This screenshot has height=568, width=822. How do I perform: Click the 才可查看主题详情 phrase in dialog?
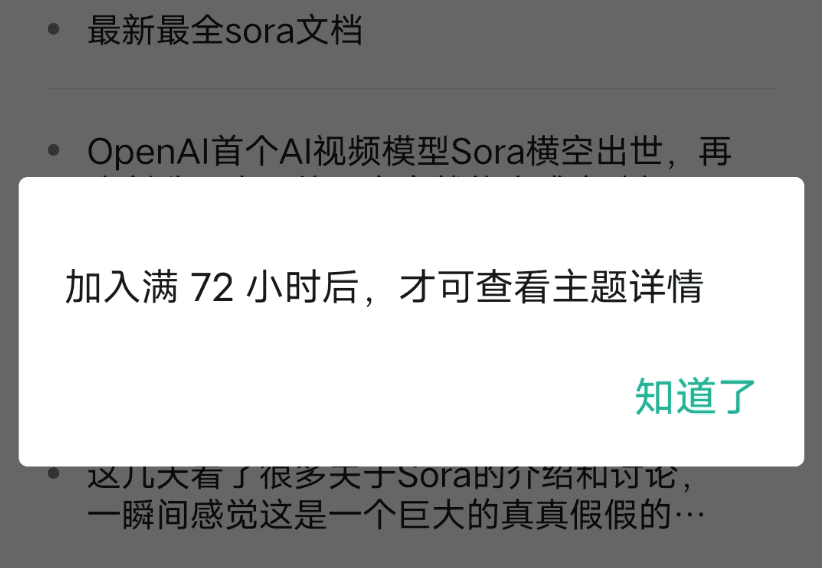(551, 287)
